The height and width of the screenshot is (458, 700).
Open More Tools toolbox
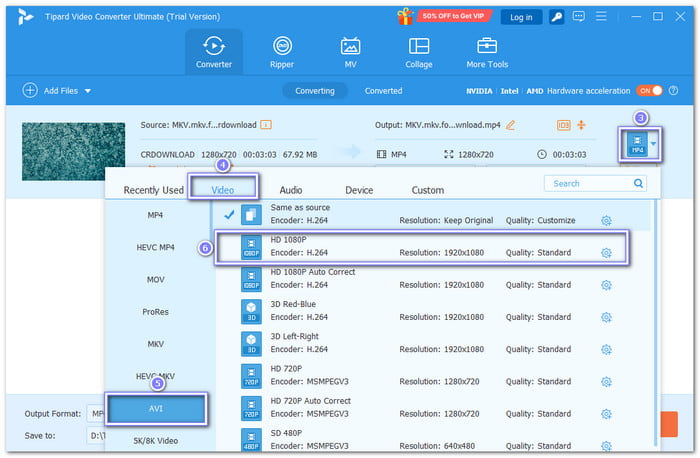[x=487, y=52]
